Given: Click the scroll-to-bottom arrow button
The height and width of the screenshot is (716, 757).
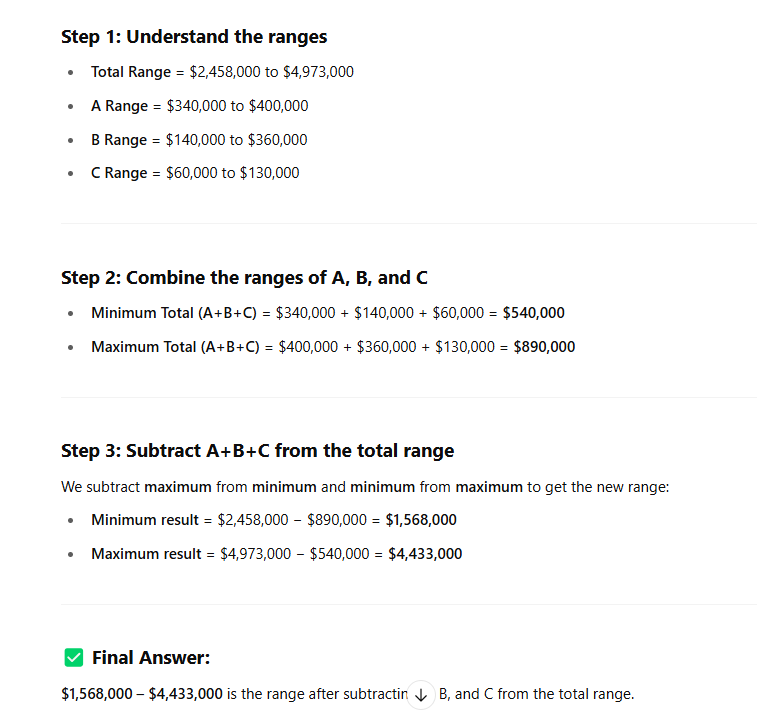Looking at the screenshot, I should (421, 694).
